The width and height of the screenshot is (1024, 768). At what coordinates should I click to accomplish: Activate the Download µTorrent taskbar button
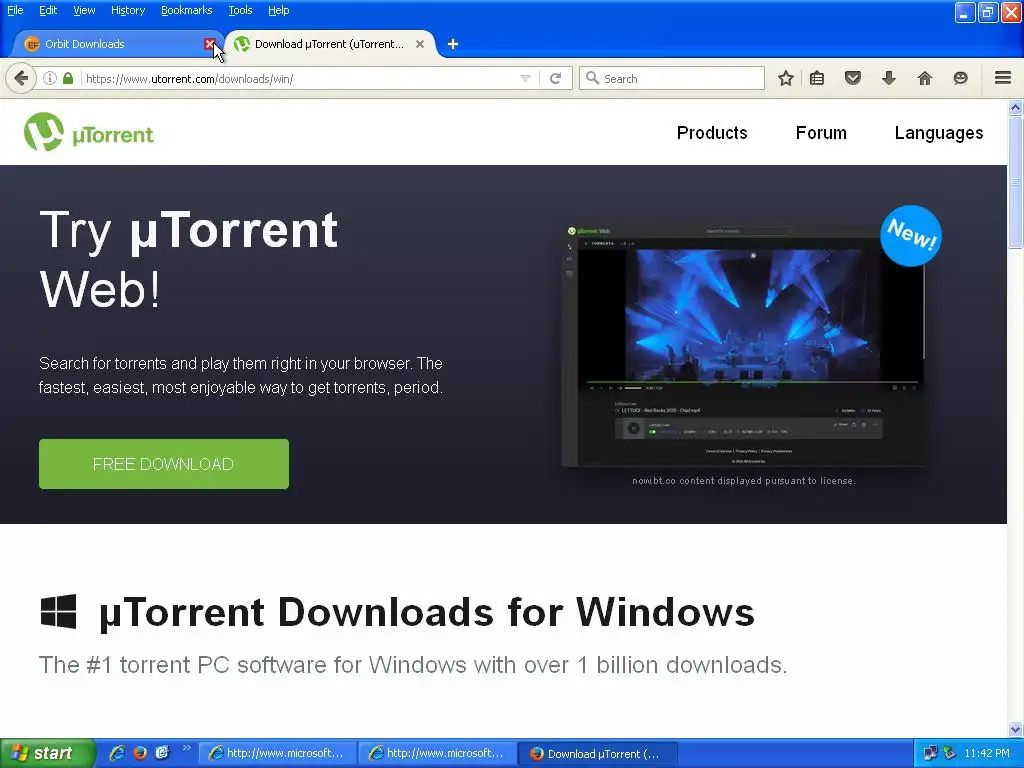click(x=598, y=753)
